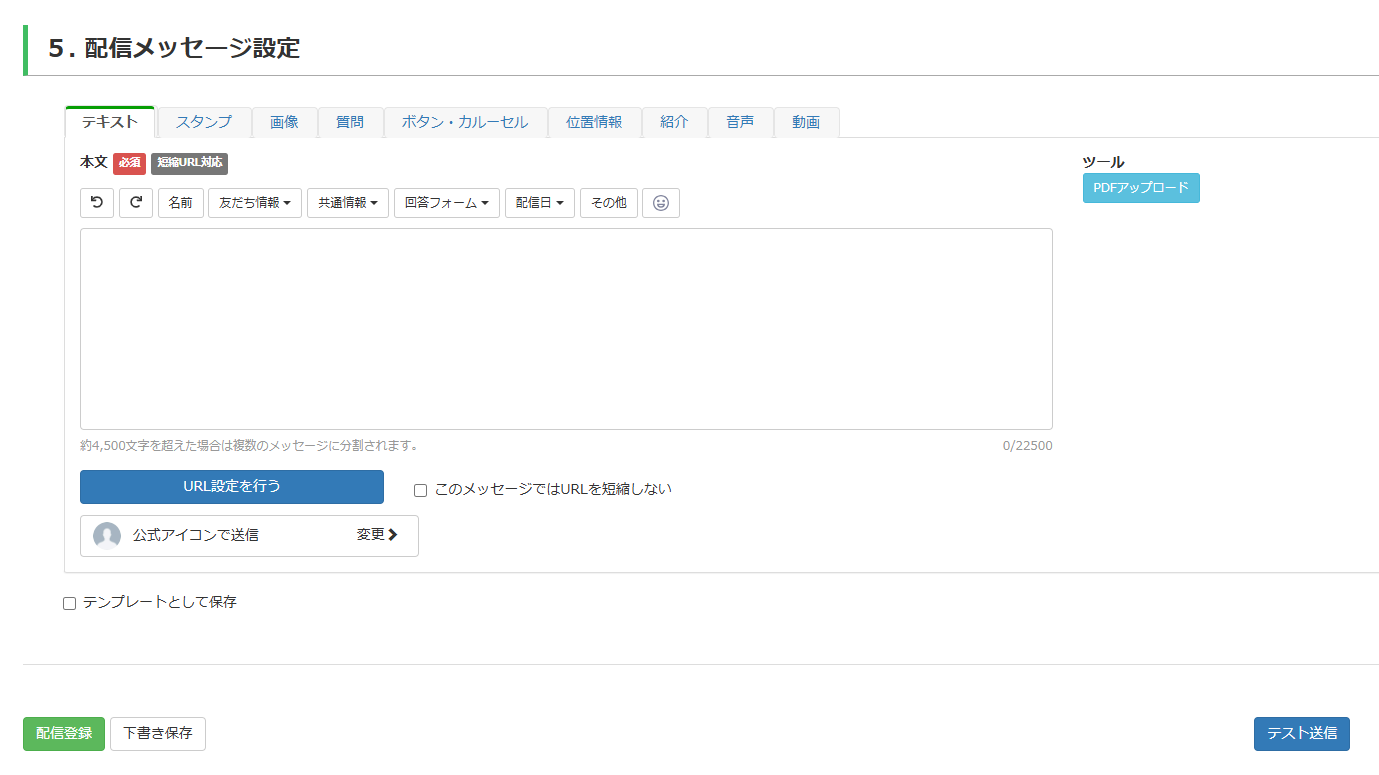The image size is (1379, 775).
Task: Open the emoji picker smiley icon
Action: [x=661, y=203]
